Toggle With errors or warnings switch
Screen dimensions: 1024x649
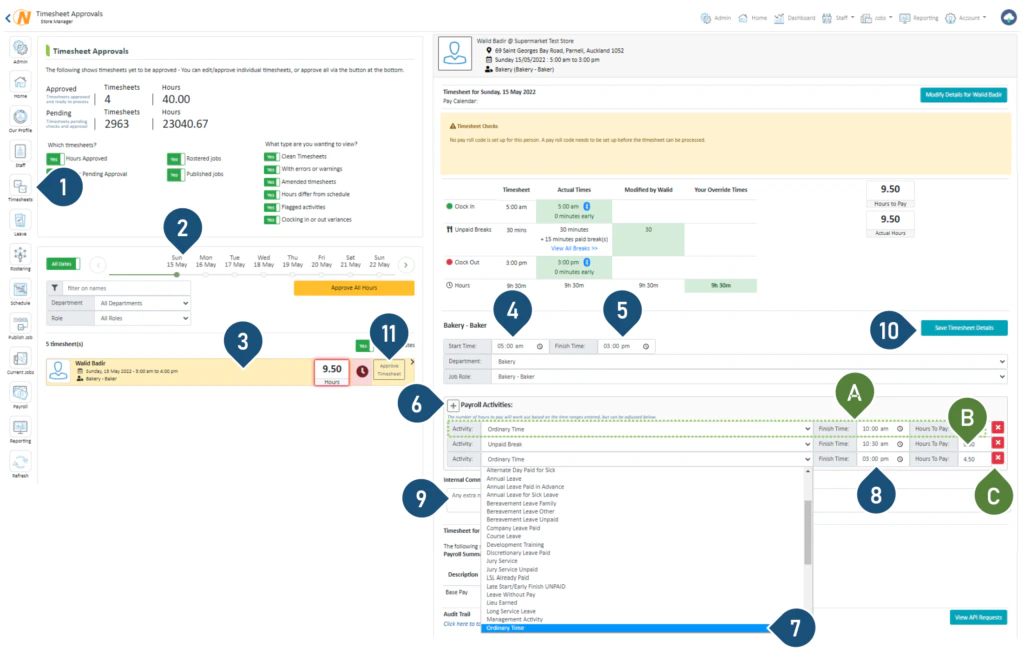click(x=271, y=169)
